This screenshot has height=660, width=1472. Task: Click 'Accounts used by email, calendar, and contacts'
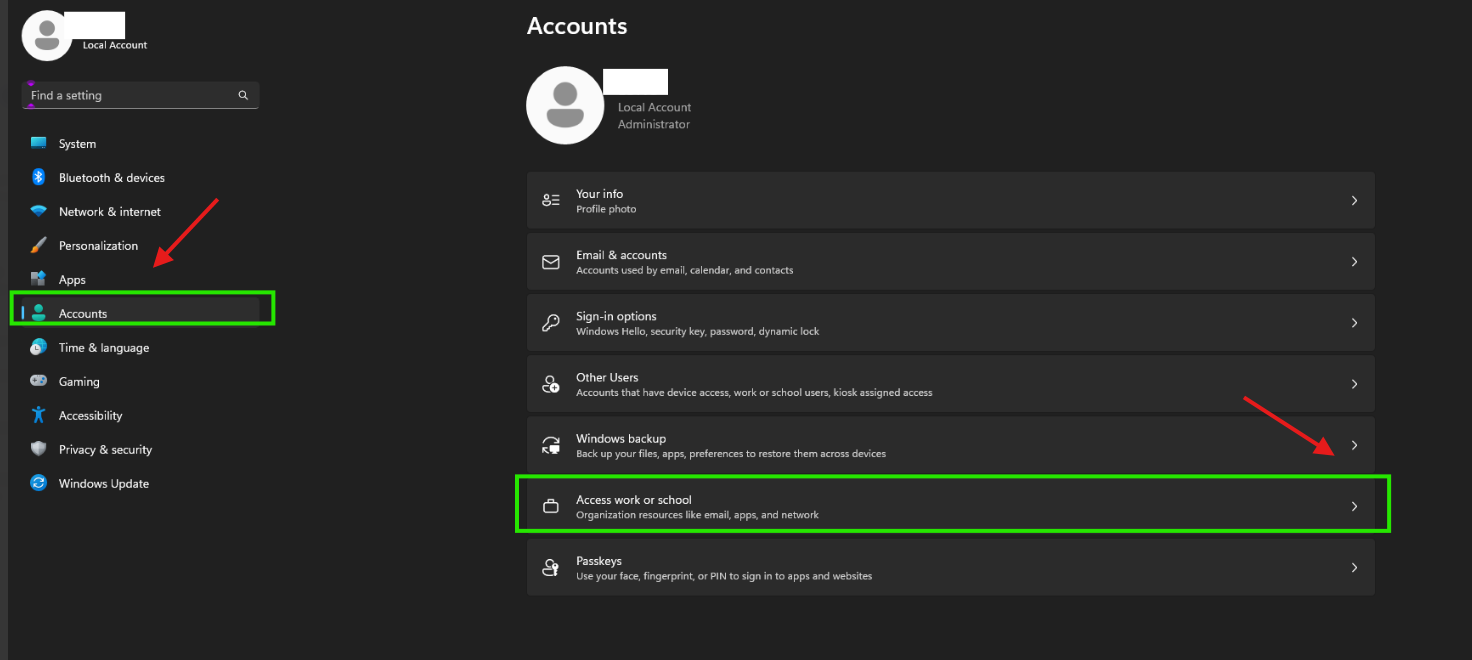(685, 270)
